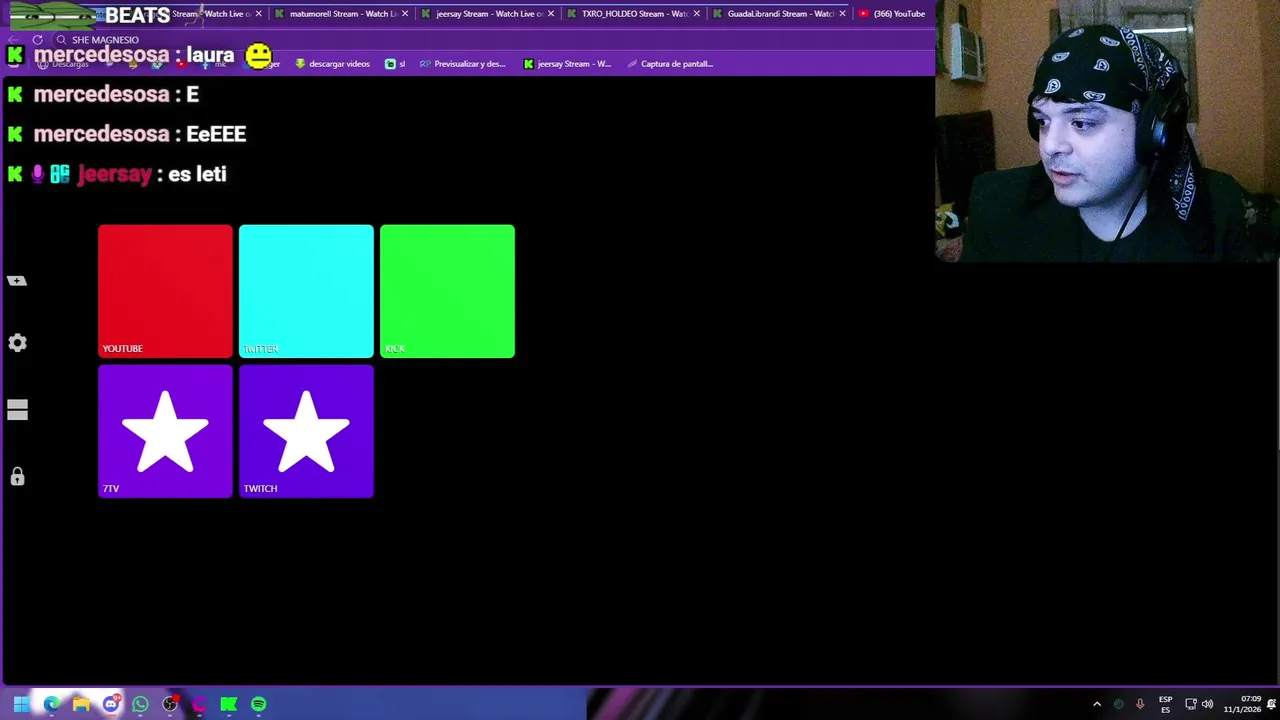1280x720 pixels.
Task: Click the browser reload button
Action: (37, 40)
